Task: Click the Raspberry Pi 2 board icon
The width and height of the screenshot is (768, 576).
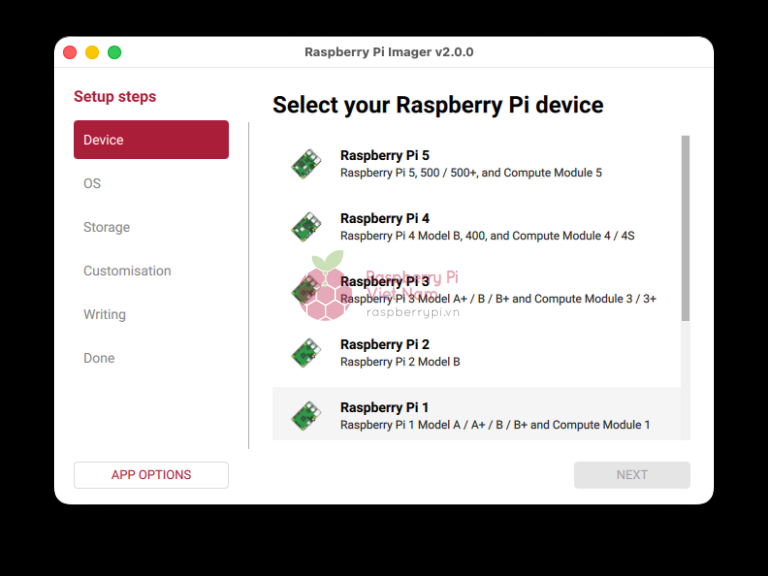Action: click(x=306, y=353)
